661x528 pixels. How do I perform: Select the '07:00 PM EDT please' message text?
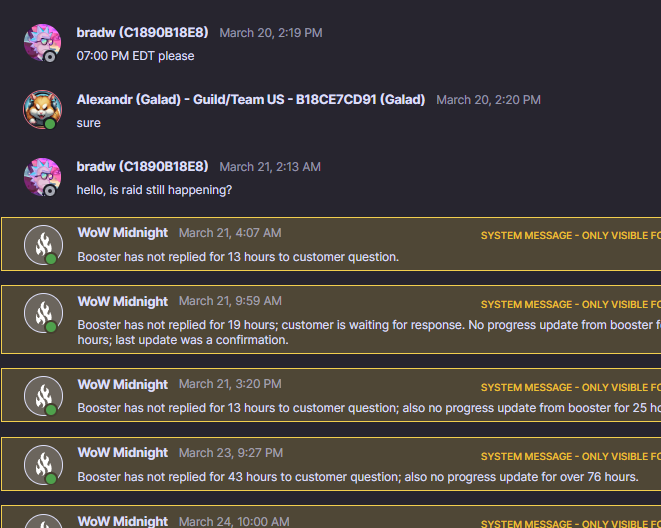[135, 56]
